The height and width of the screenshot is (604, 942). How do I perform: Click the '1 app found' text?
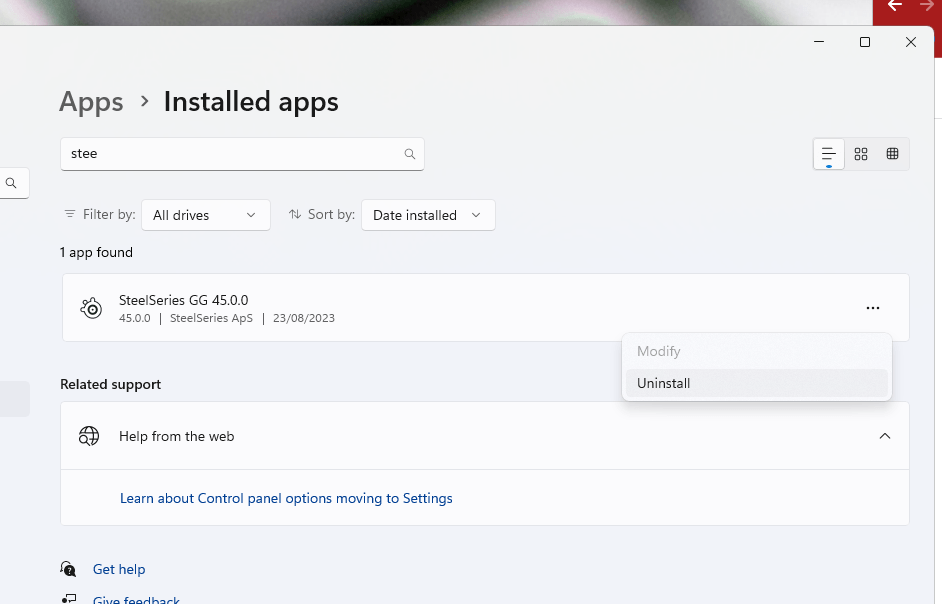[x=96, y=252]
